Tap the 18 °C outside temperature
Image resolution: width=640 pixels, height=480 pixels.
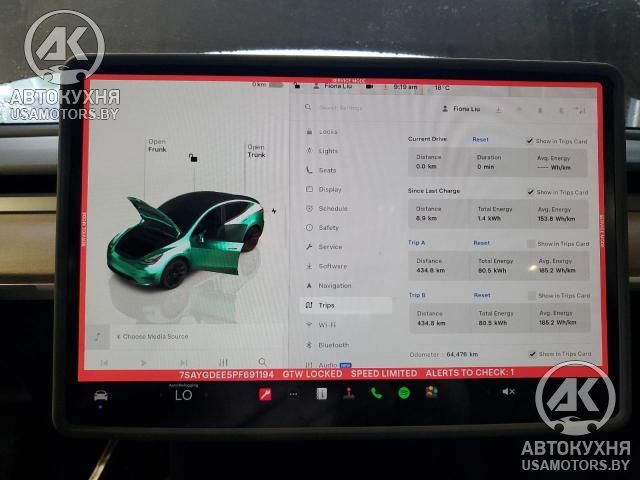[x=442, y=88]
